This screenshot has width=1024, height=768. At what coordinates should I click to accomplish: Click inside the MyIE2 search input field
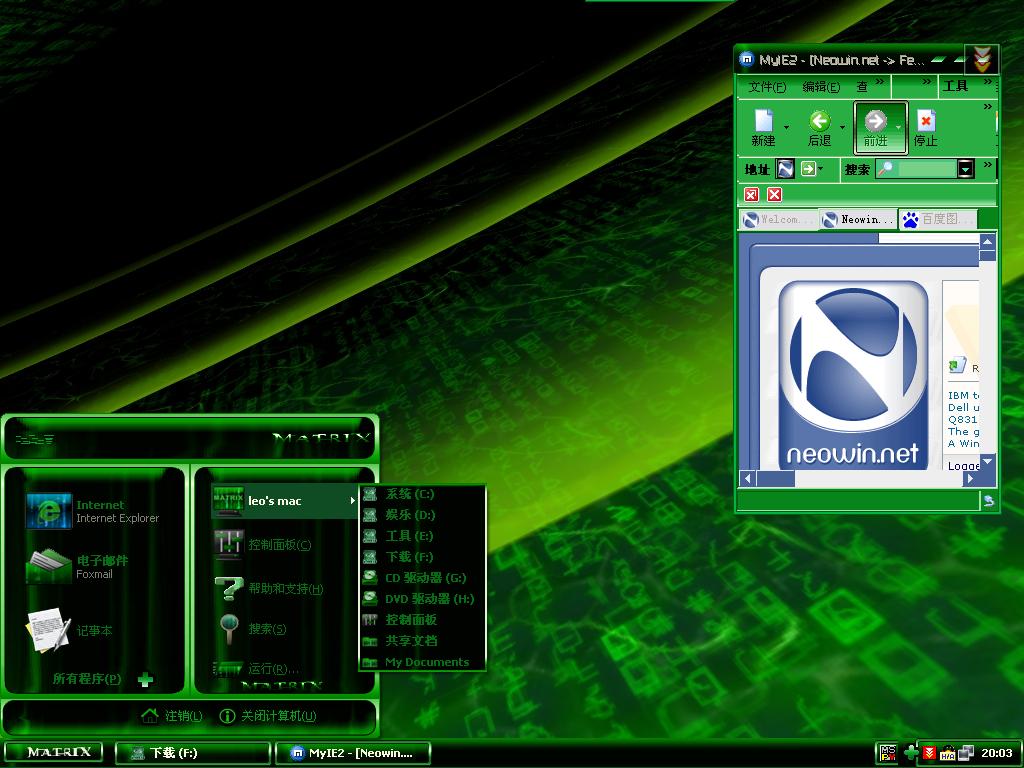pos(926,169)
